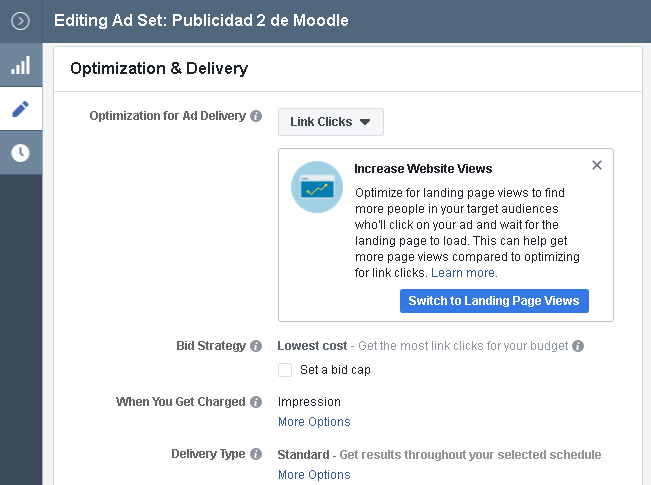Open the Learn more link

tap(464, 273)
